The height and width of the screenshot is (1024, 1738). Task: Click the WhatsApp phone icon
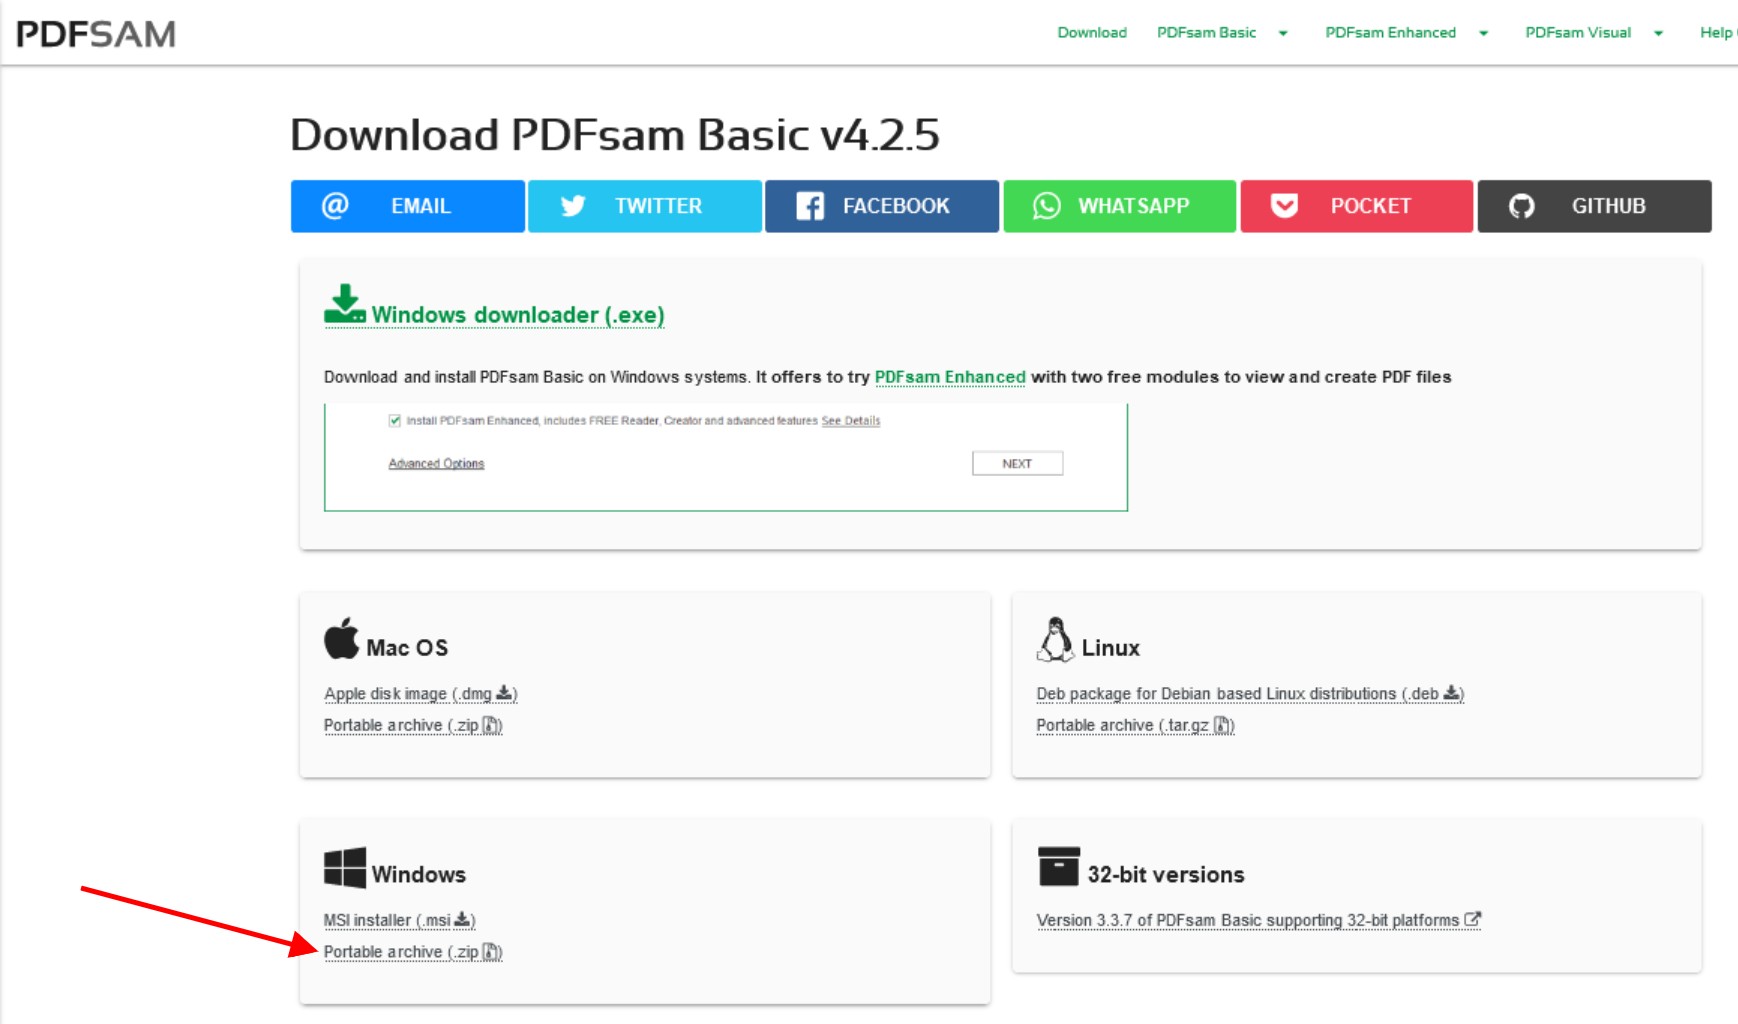click(x=1046, y=206)
